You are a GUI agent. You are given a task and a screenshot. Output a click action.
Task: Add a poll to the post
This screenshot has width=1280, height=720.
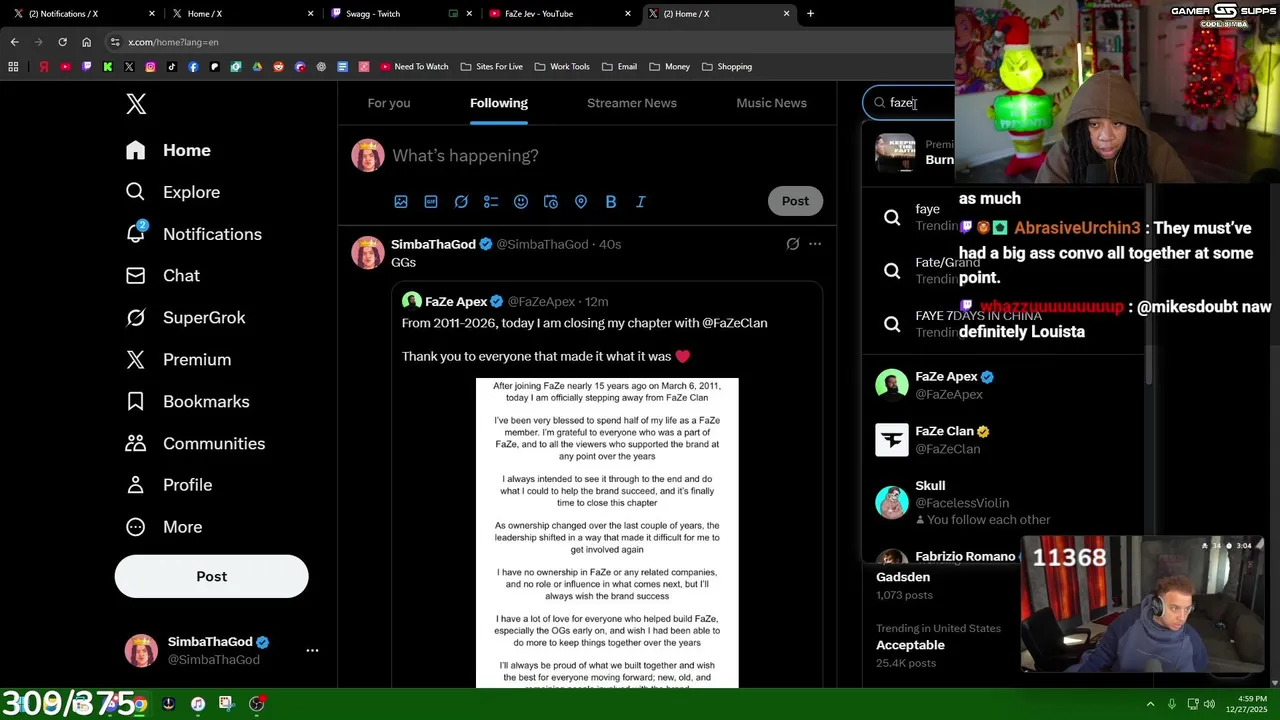tap(491, 202)
